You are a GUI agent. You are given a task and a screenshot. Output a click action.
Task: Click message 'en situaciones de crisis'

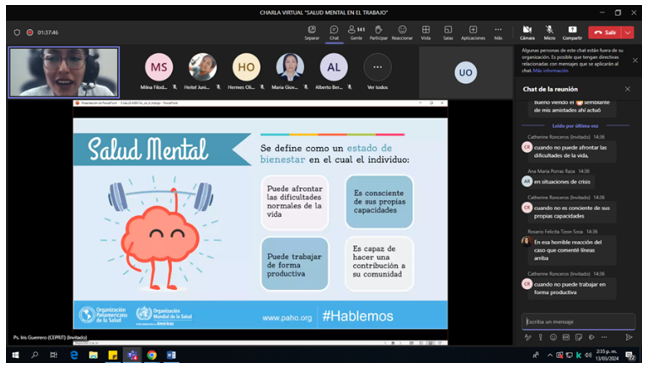pyautogui.click(x=562, y=181)
